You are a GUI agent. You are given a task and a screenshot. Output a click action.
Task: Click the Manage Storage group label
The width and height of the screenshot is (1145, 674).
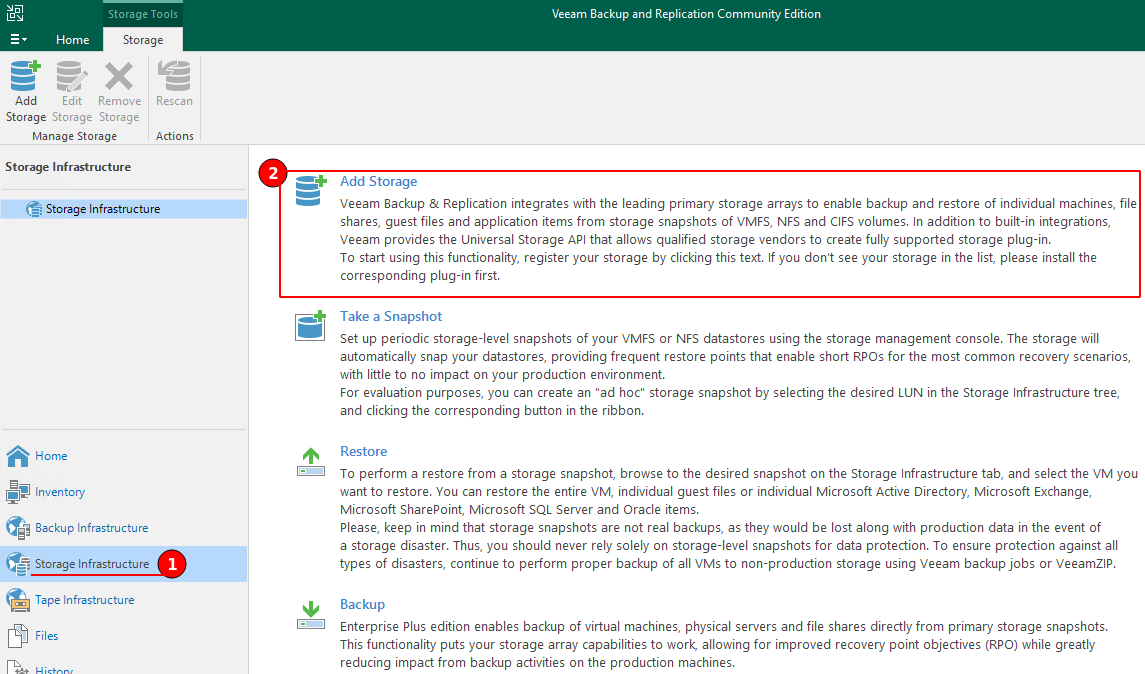[x=74, y=136]
